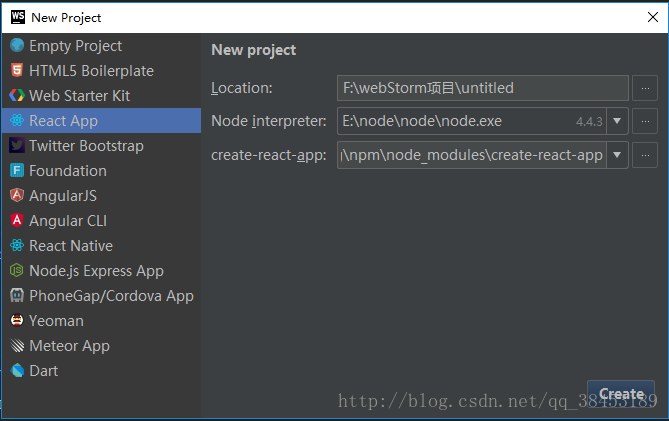Click the Node.js Express App hexagon icon
669x421 pixels.
point(17,270)
